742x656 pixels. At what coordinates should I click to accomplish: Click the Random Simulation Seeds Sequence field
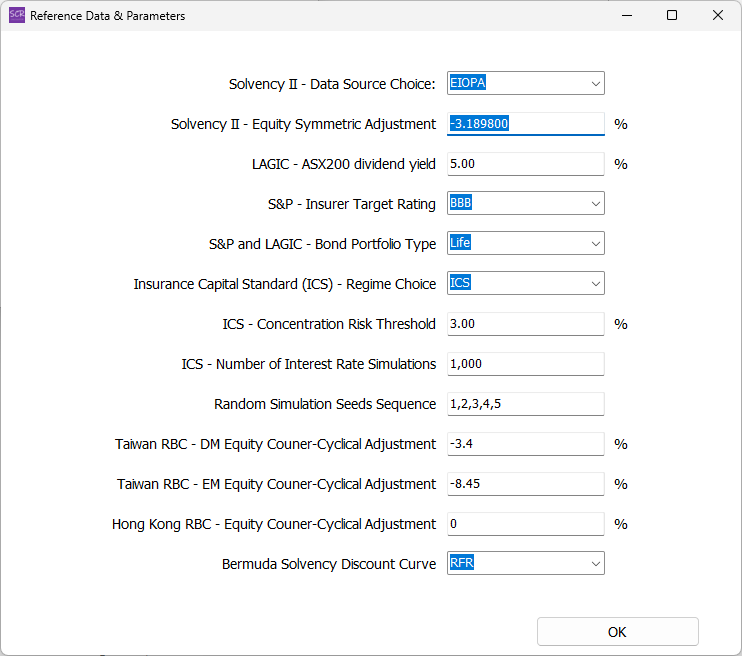[526, 404]
